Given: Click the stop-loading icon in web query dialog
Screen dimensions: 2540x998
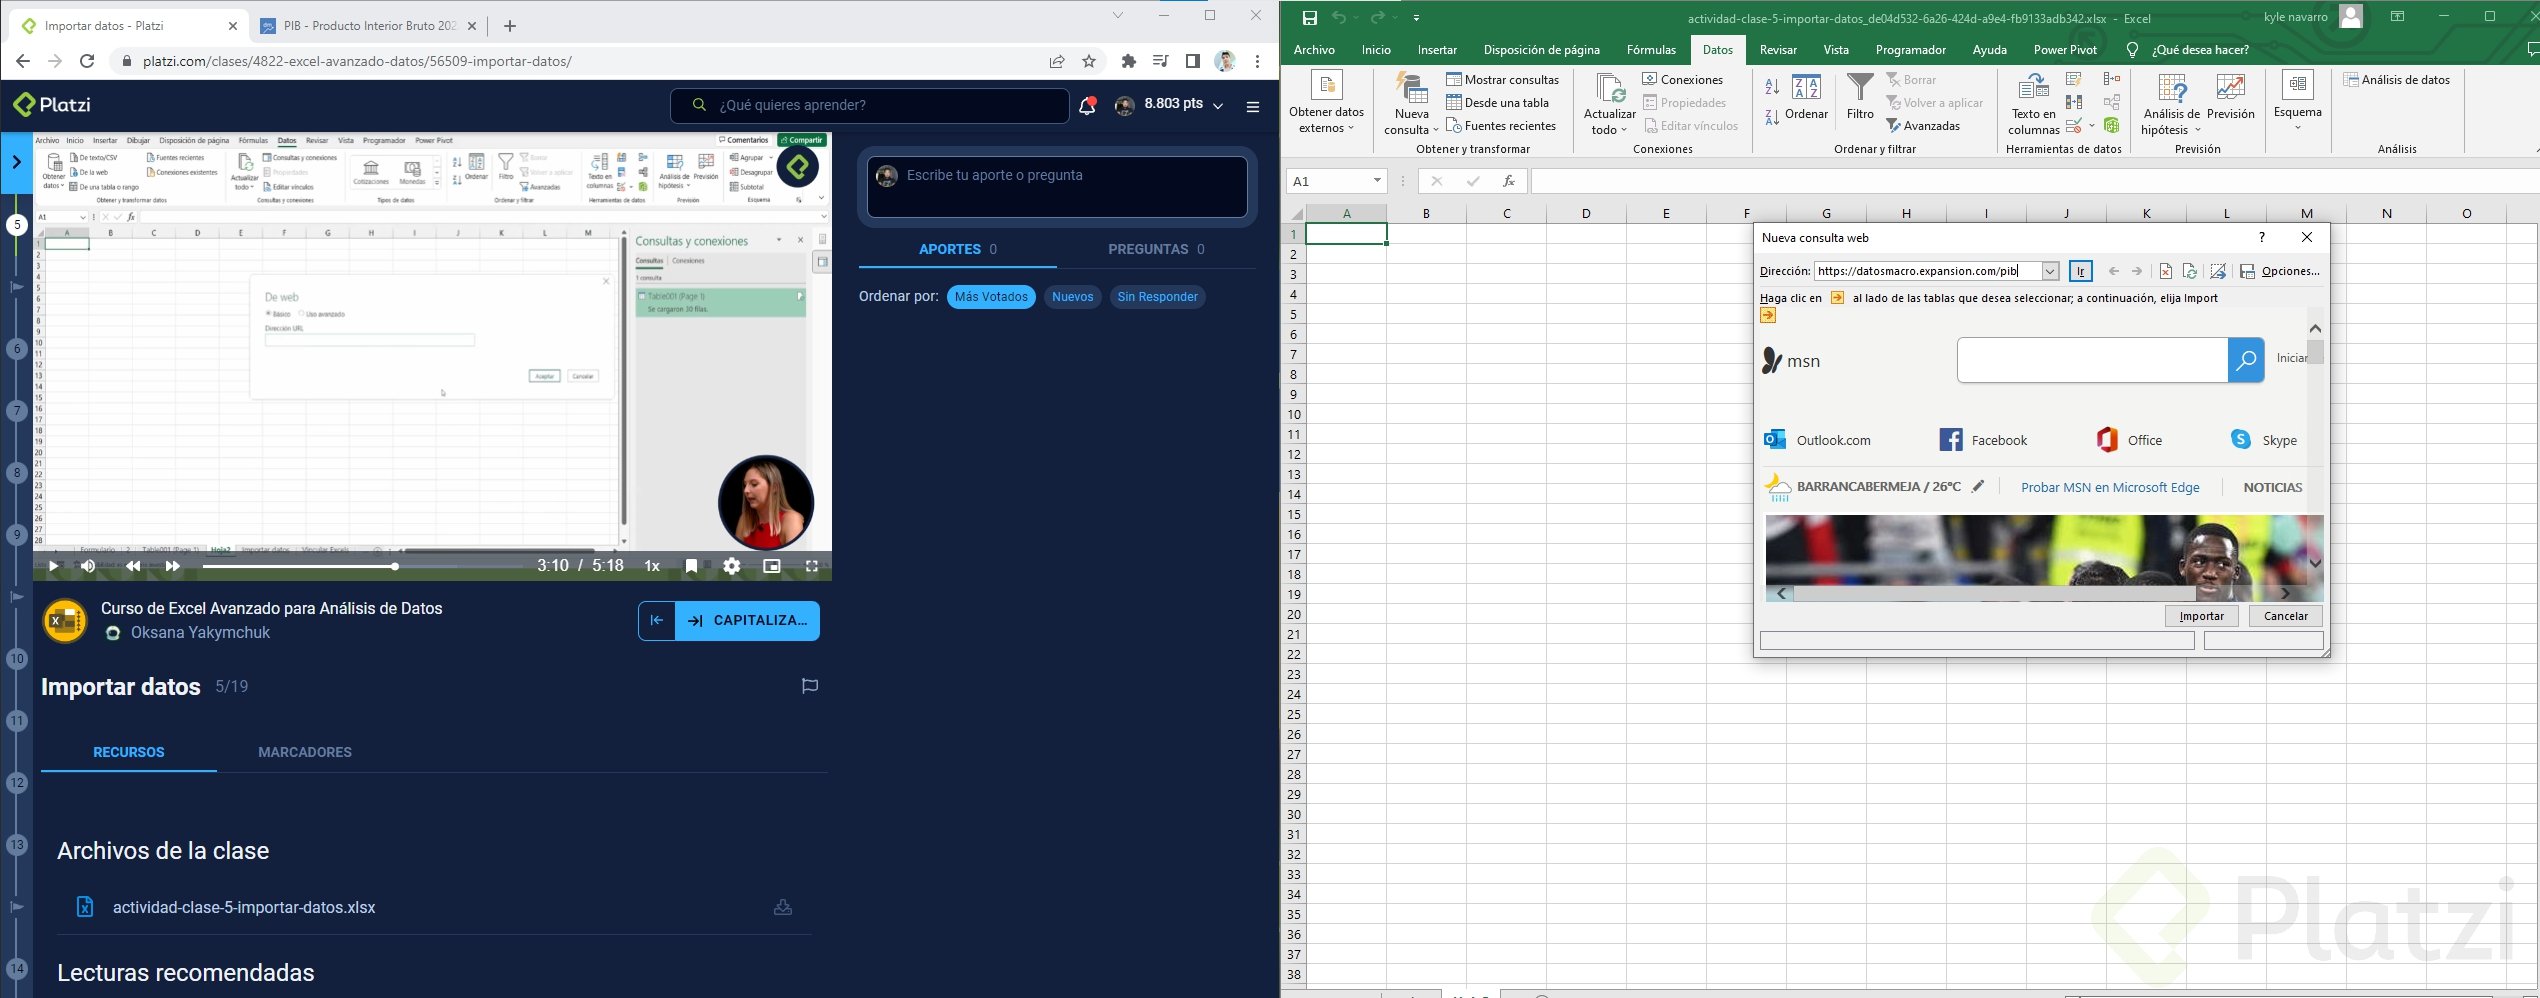Looking at the screenshot, I should click(2165, 271).
